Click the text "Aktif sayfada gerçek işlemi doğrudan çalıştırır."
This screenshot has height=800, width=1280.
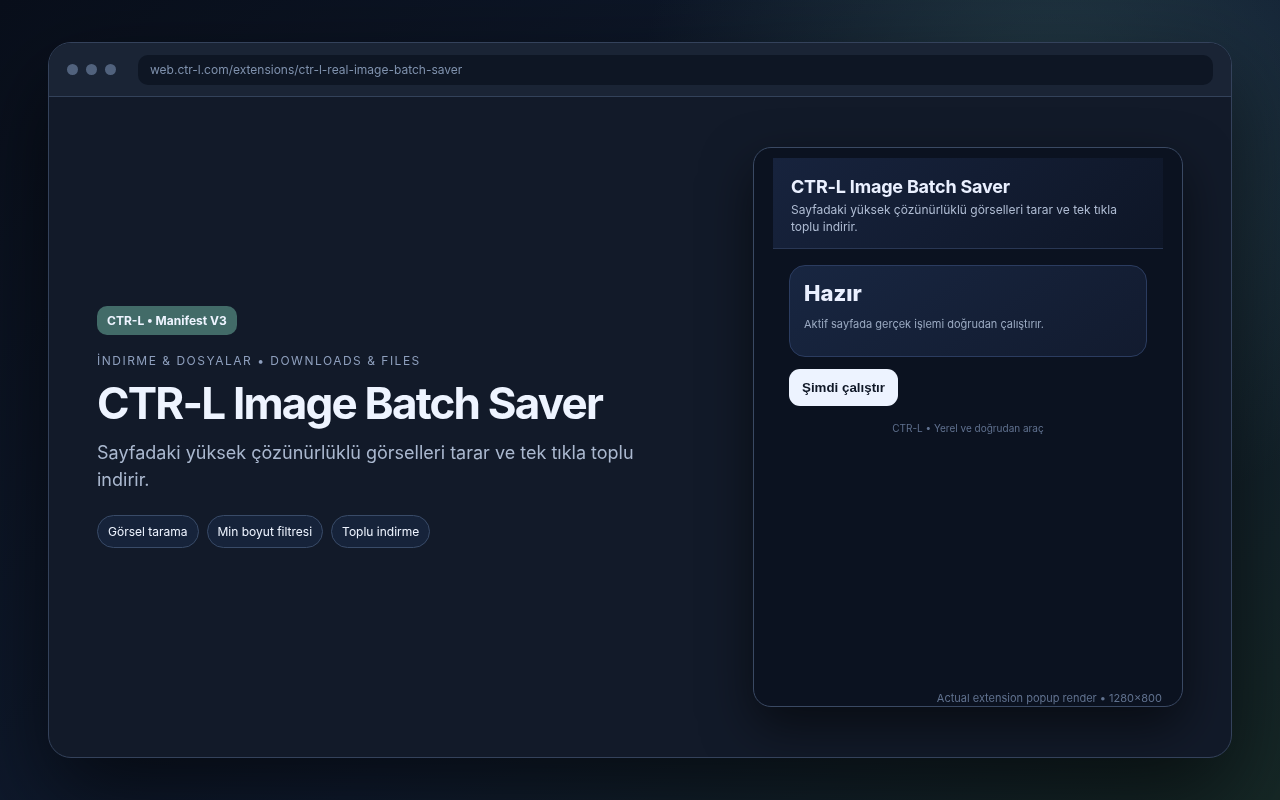point(923,324)
